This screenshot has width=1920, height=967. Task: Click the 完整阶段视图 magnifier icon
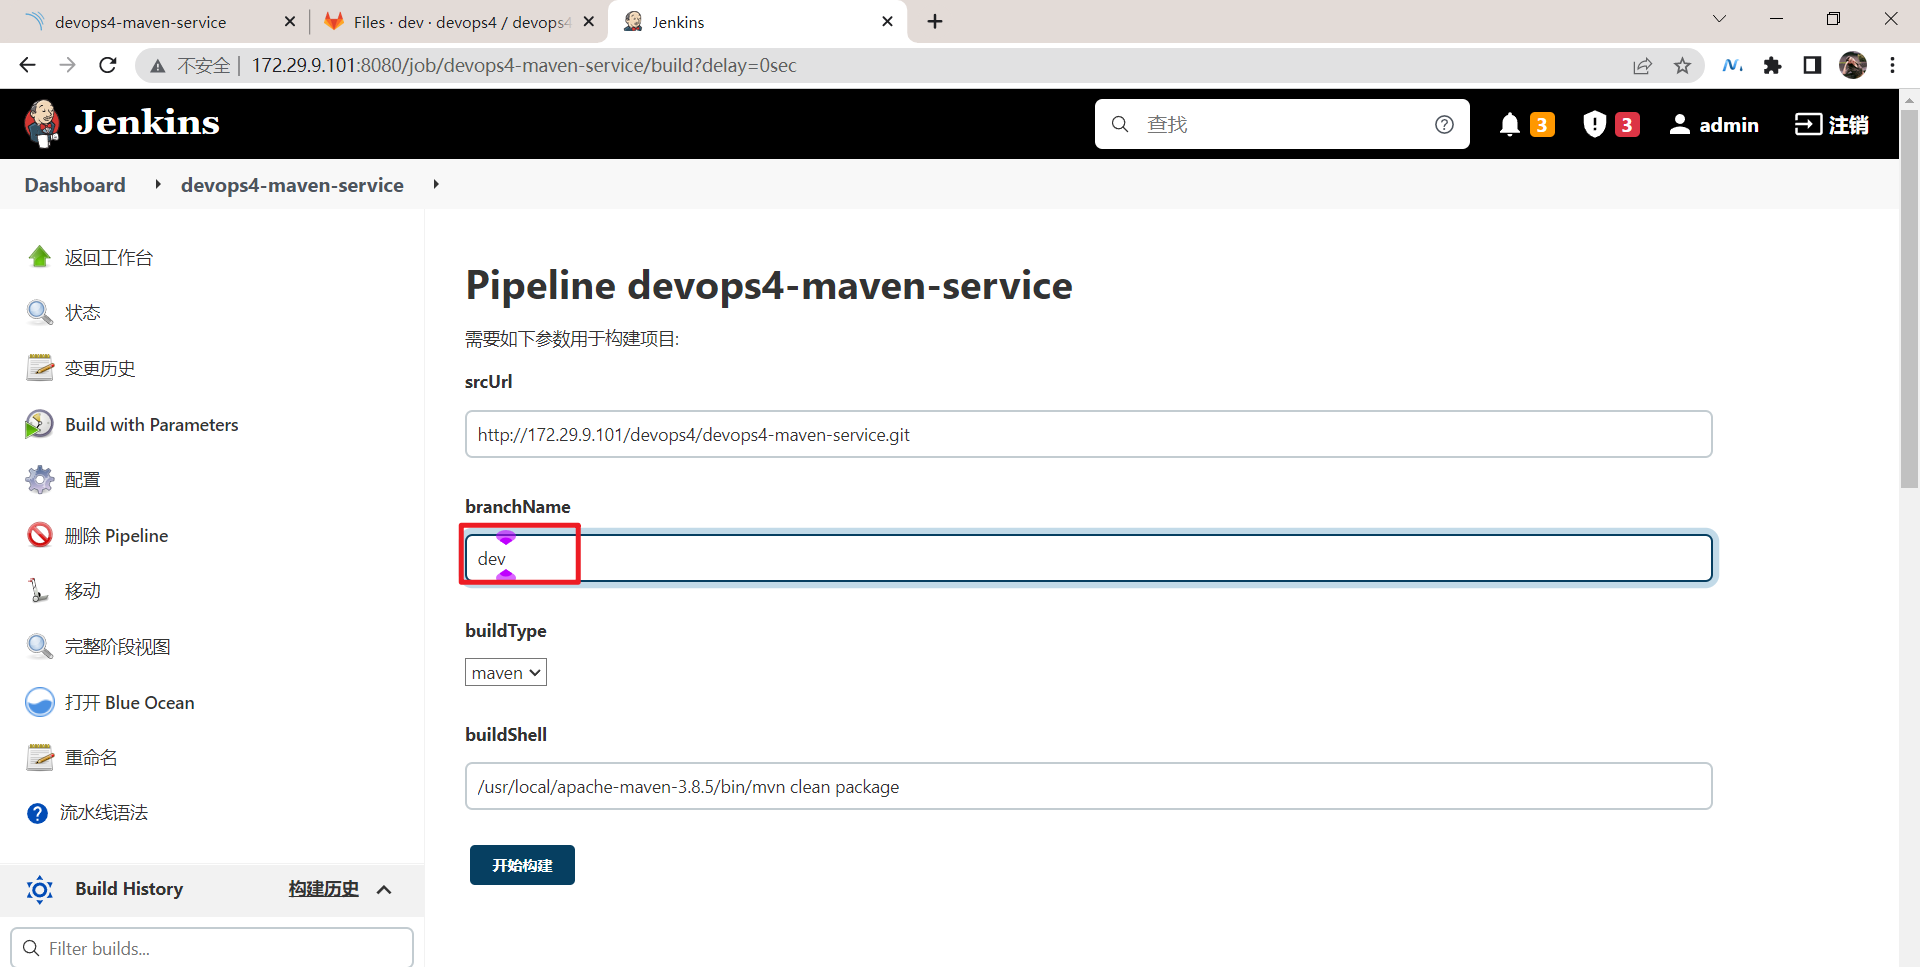(40, 647)
